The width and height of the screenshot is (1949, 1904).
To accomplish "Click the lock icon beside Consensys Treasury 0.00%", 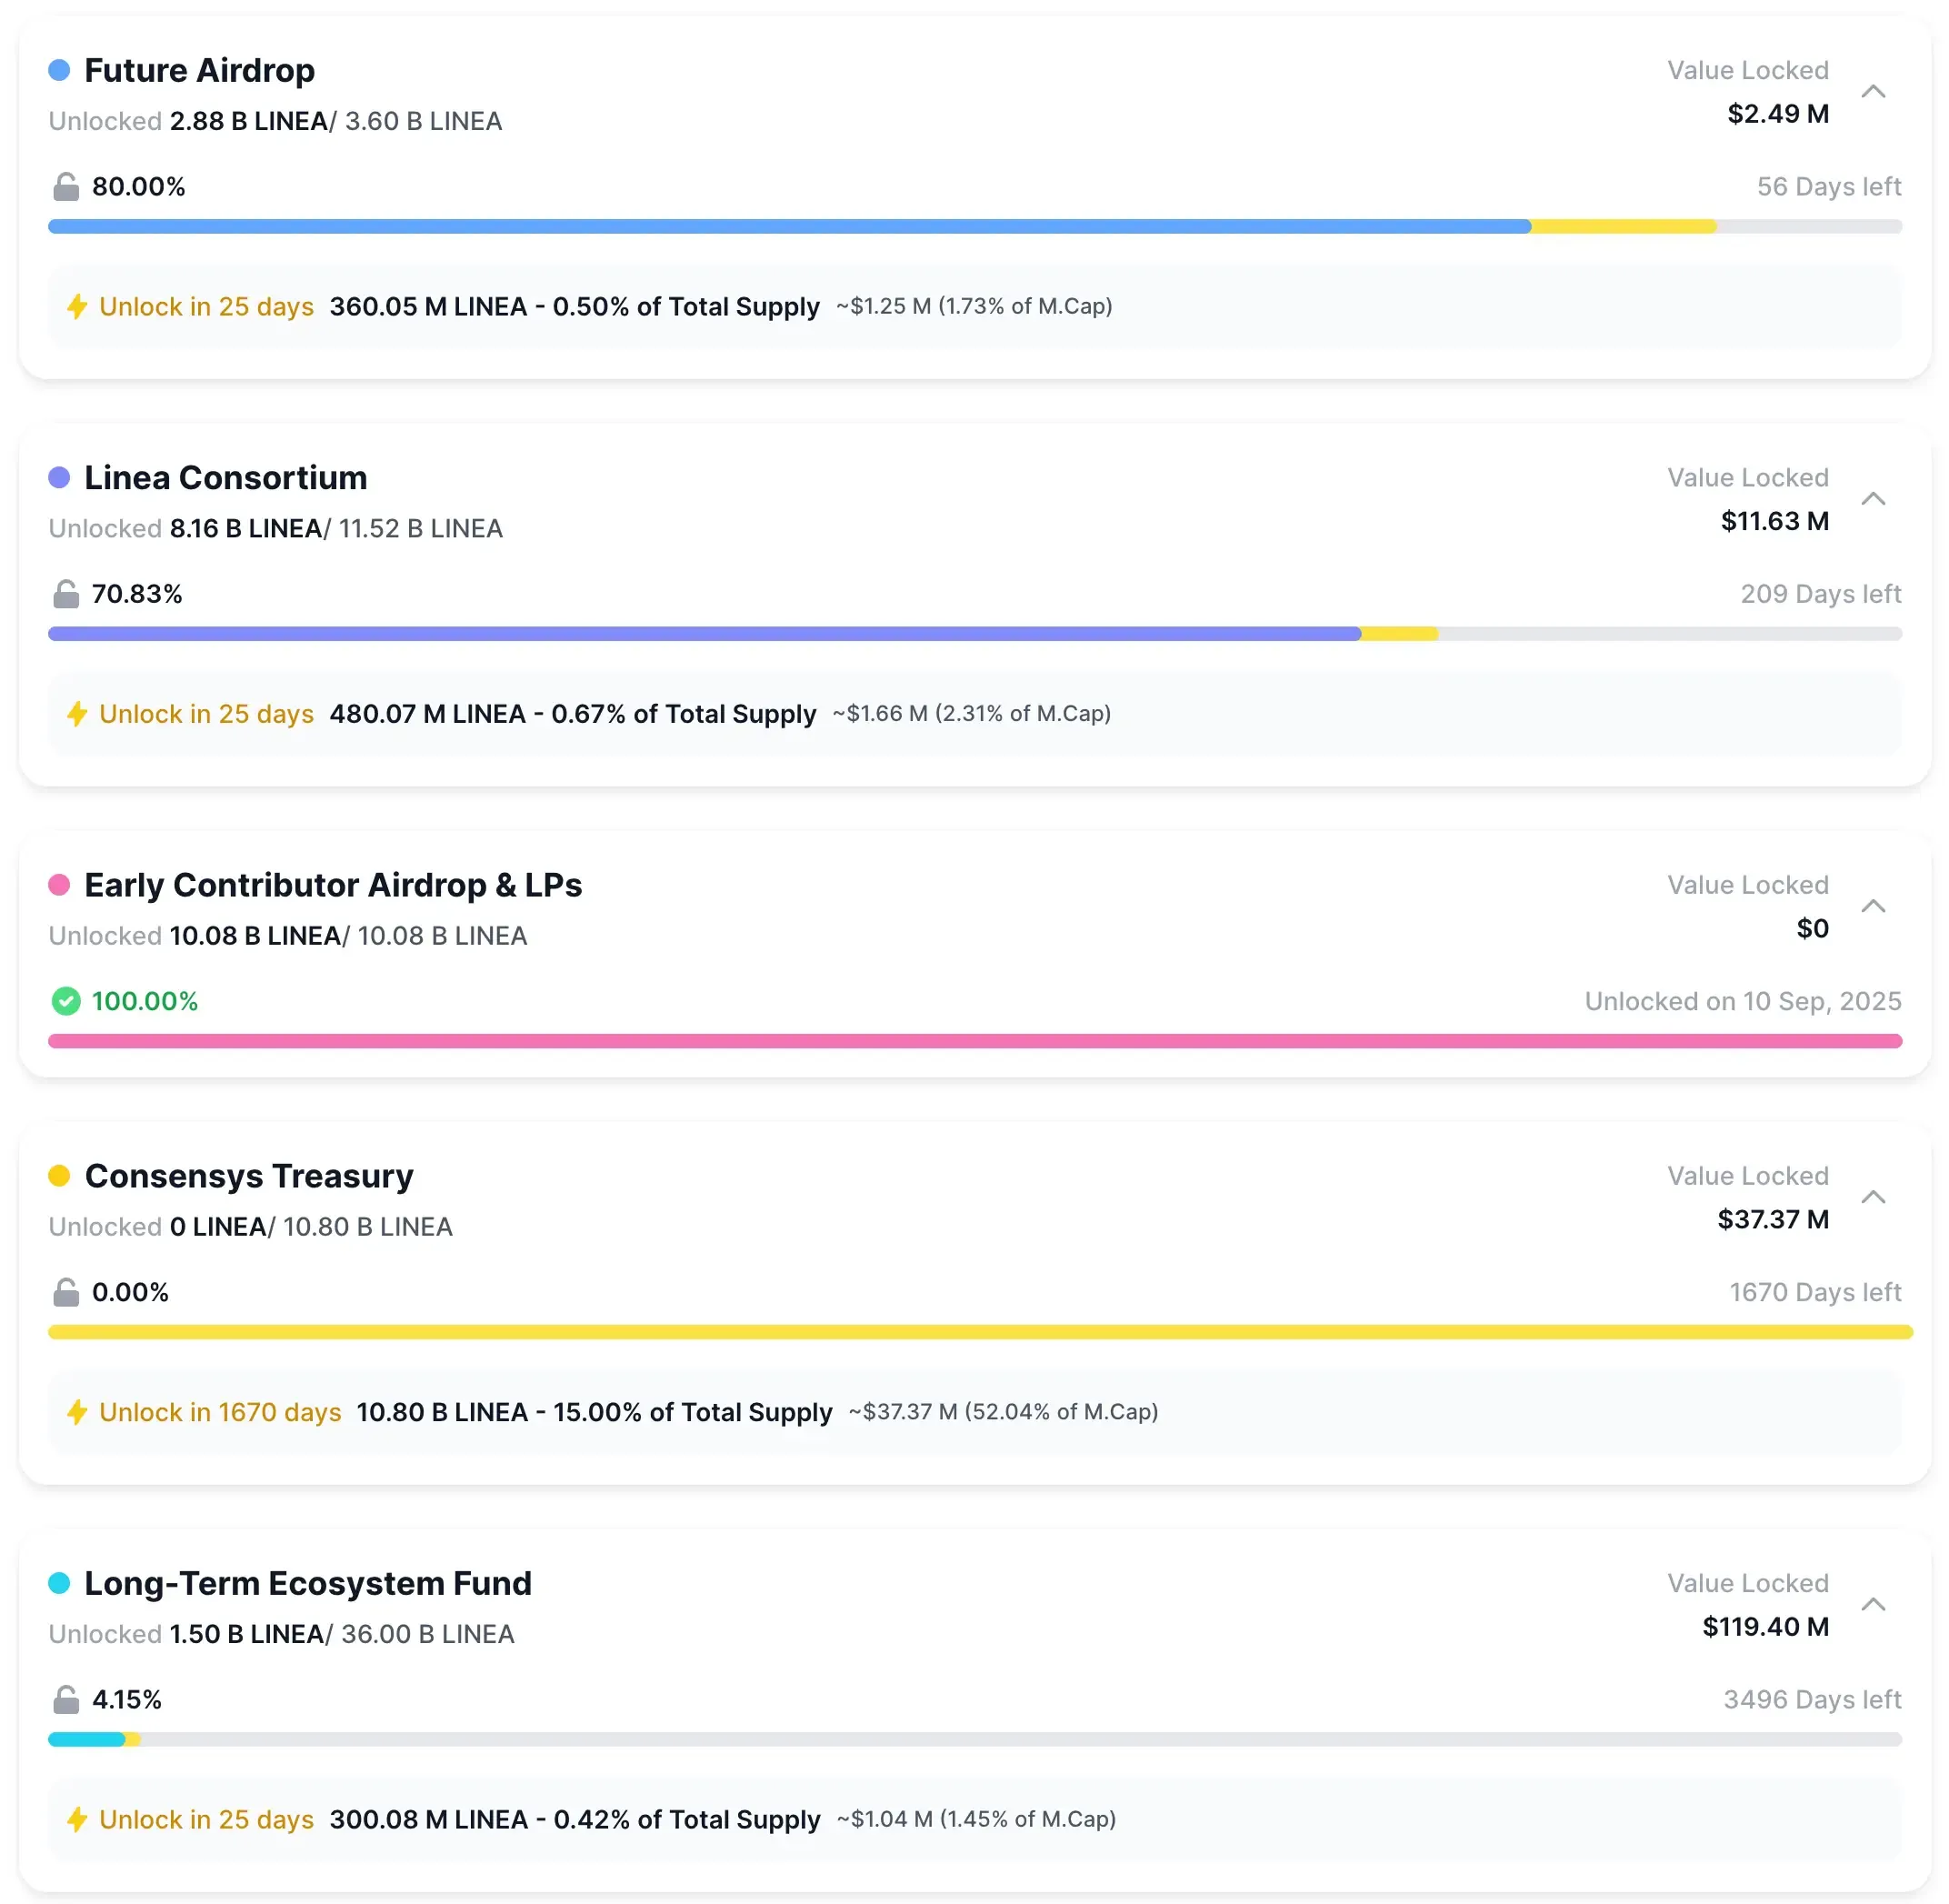I will [64, 1292].
